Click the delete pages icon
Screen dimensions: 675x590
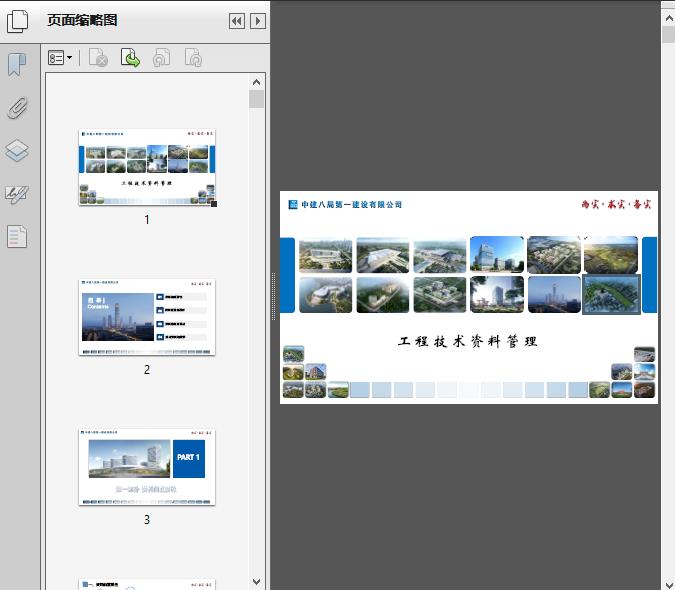pos(98,59)
